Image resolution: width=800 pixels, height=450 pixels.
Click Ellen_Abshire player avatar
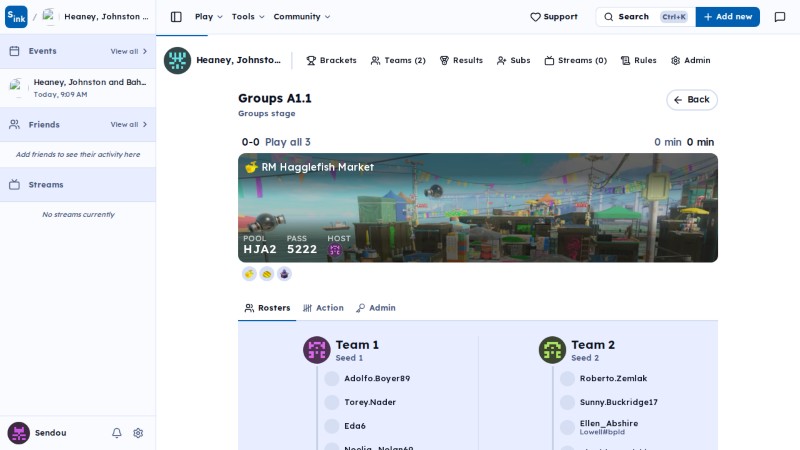[x=567, y=427]
